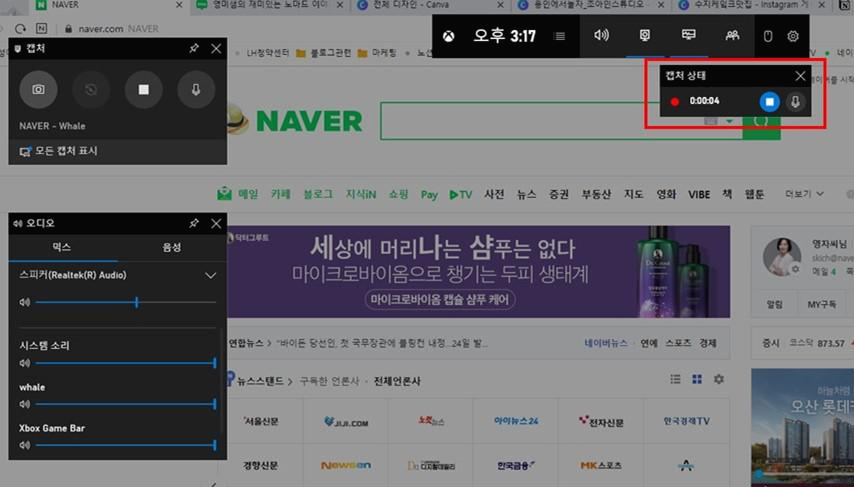The width and height of the screenshot is (854, 487).
Task: Pin the Capture widget
Action: (x=194, y=48)
